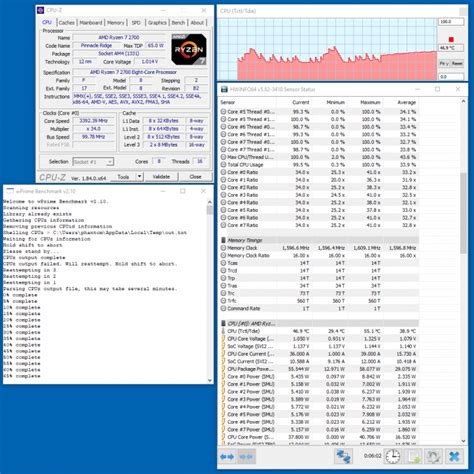Image resolution: width=474 pixels, height=474 pixels.
Task: Switch to the Mainboard tab
Action: 91,23
